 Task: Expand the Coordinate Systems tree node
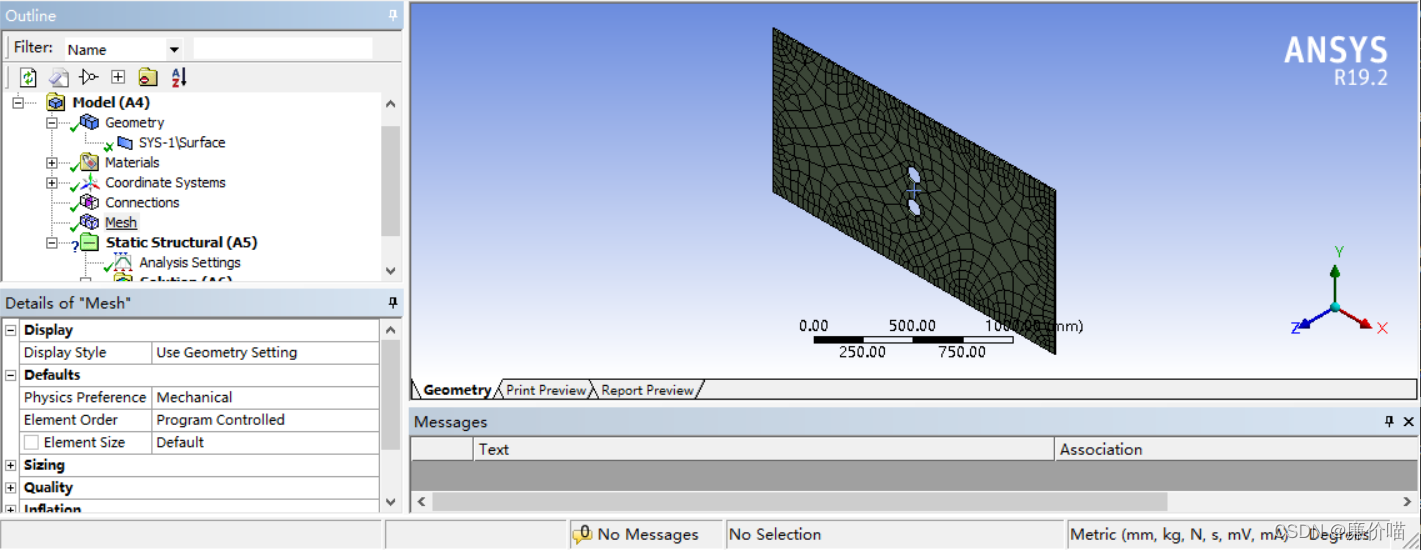52,182
